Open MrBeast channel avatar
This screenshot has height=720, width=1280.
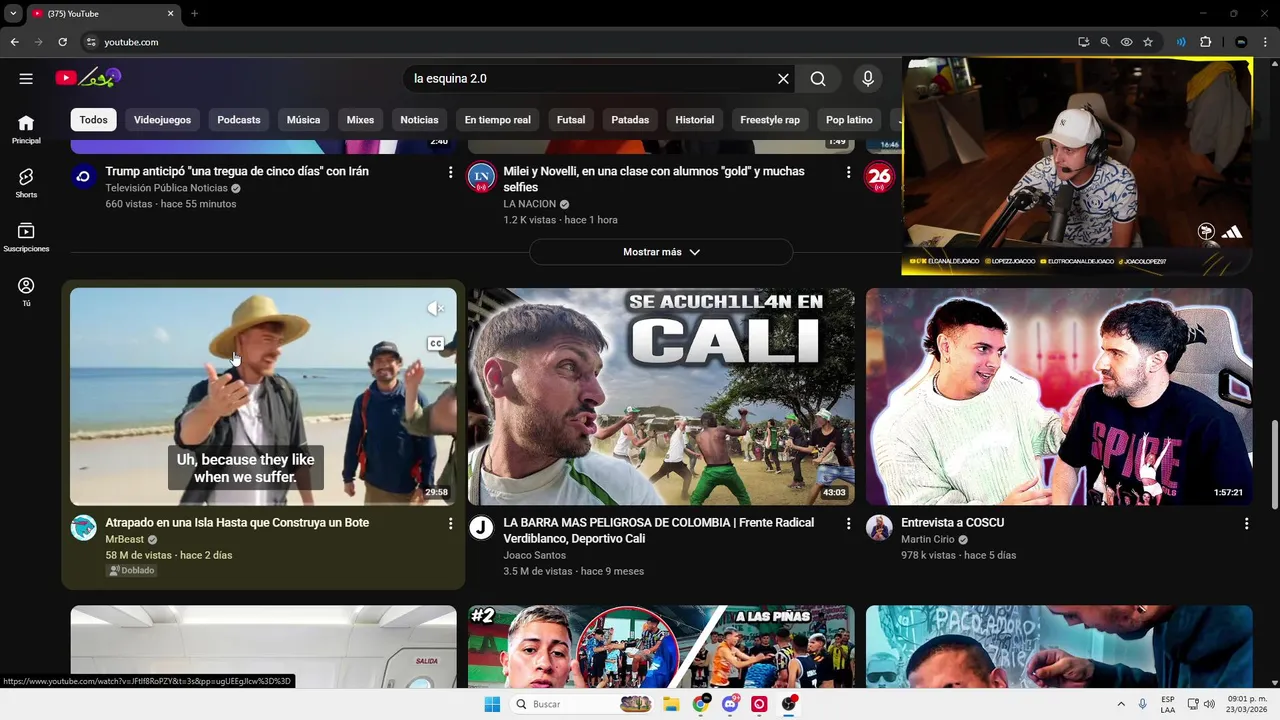pyautogui.click(x=83, y=528)
